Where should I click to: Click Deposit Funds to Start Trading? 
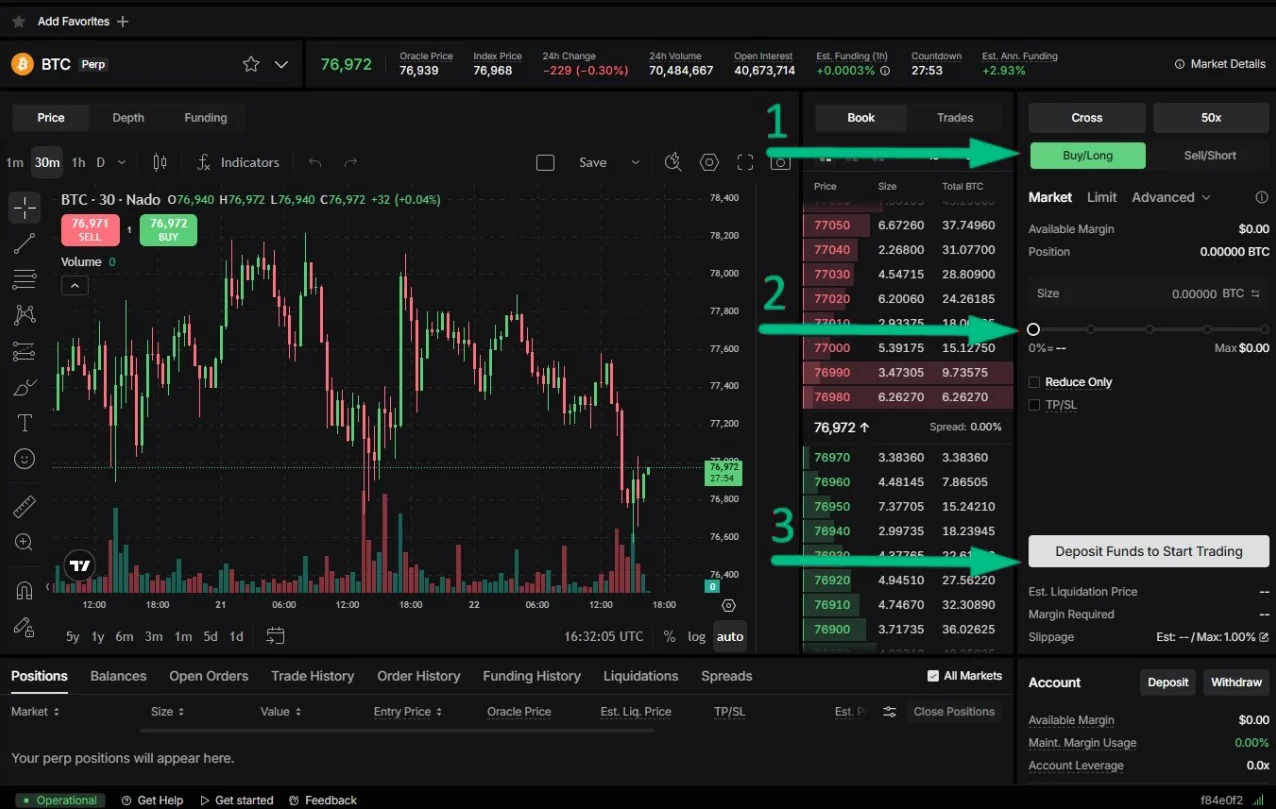[x=1149, y=551]
